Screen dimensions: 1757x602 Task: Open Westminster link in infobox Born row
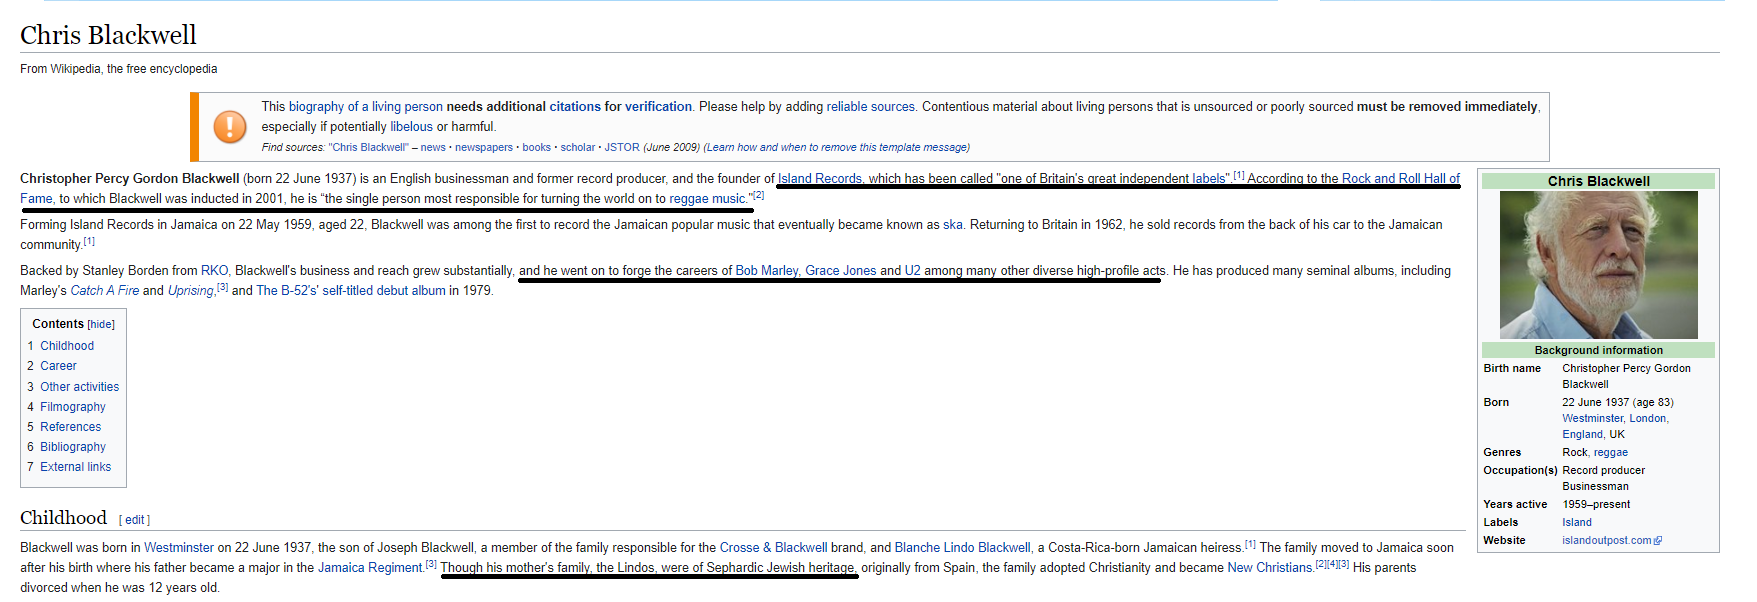click(1593, 419)
